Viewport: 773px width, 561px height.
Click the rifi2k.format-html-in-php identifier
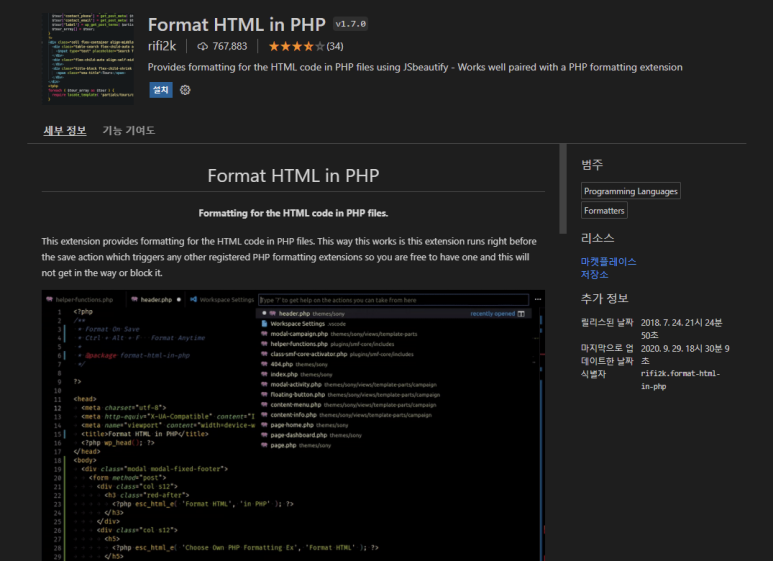coord(680,380)
